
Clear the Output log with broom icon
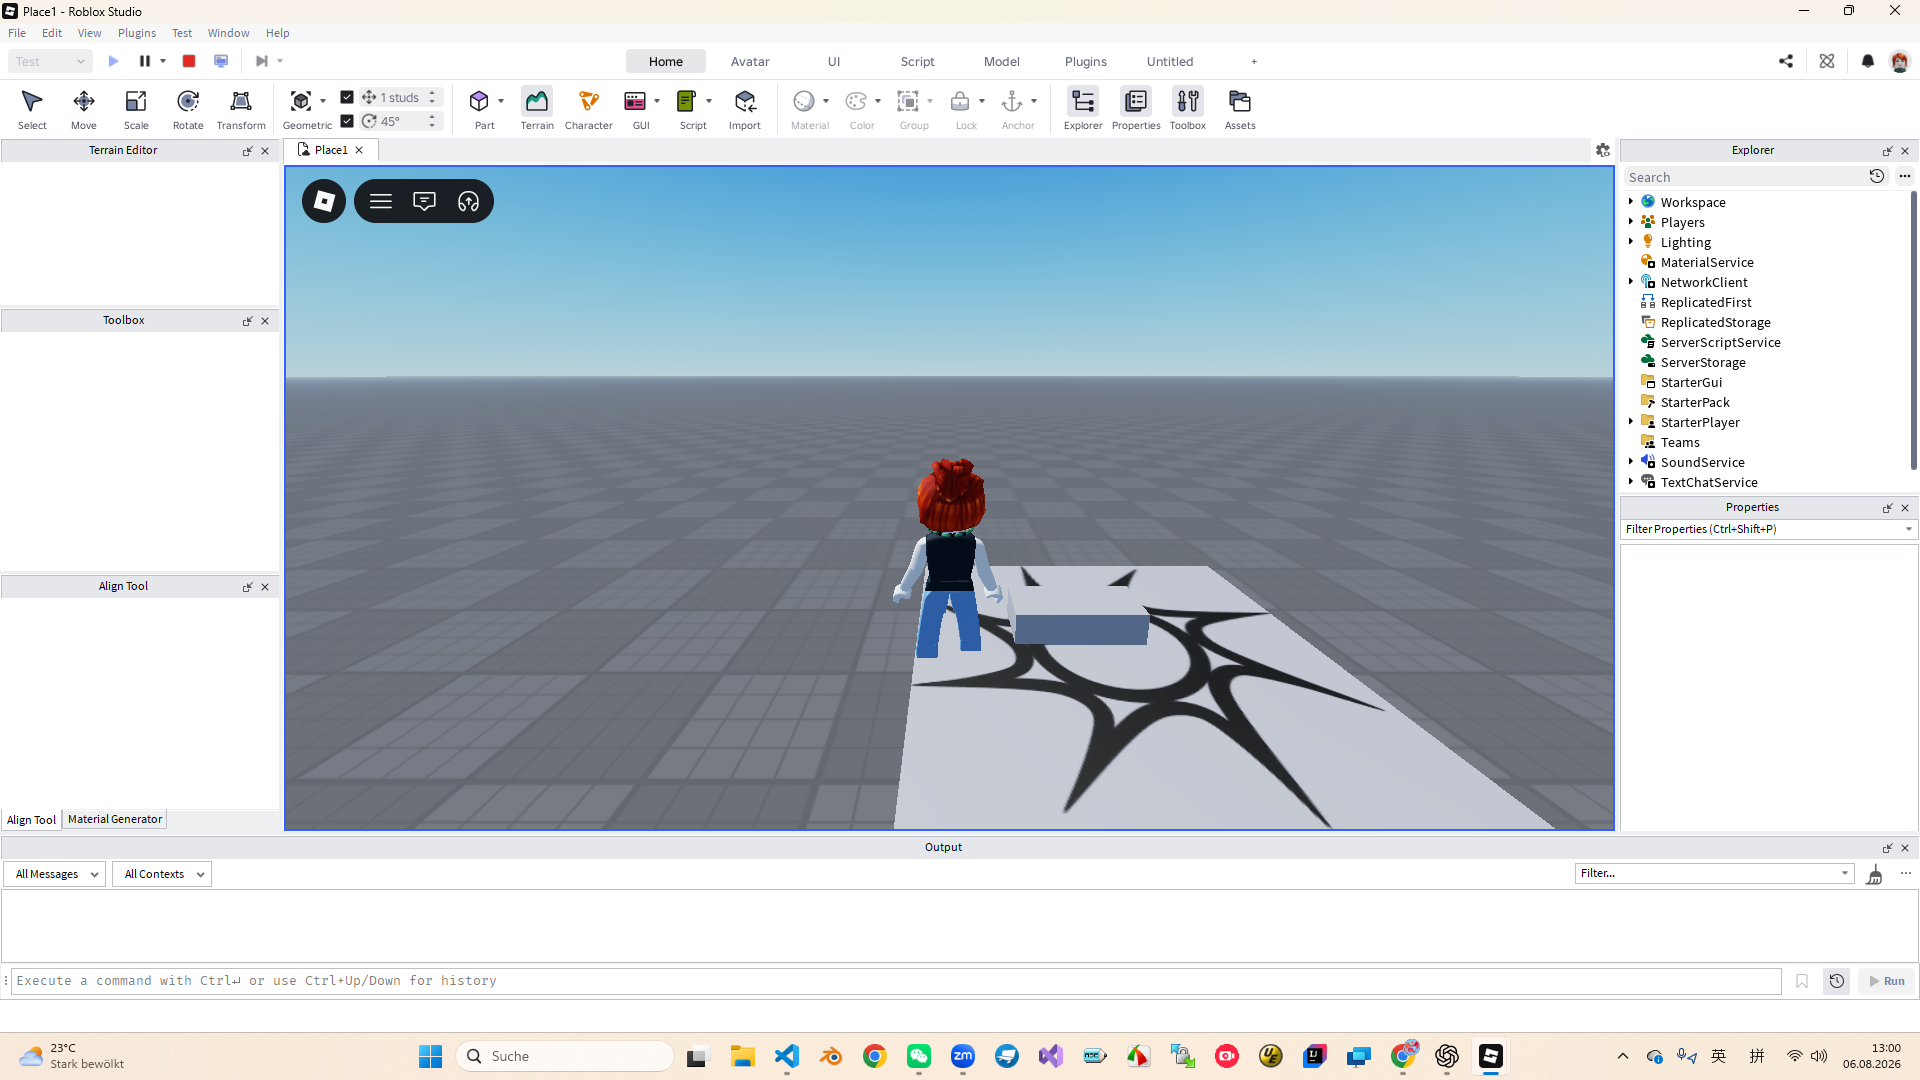pos(1875,875)
